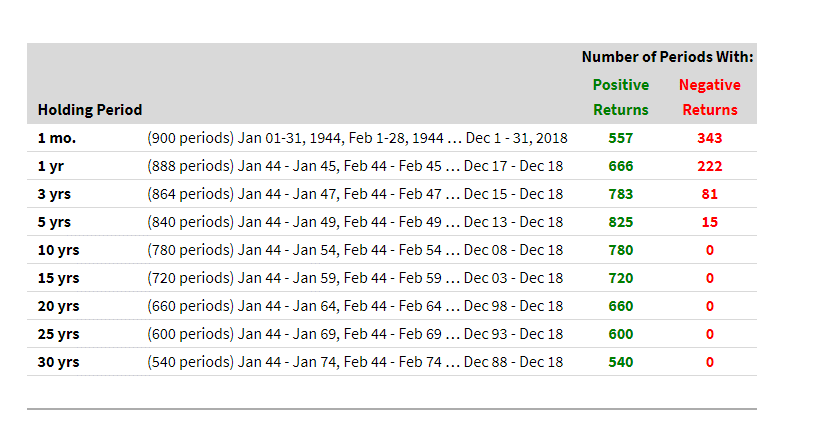The image size is (814, 435).
Task: Click the negative returns value 81
Action: (x=710, y=194)
